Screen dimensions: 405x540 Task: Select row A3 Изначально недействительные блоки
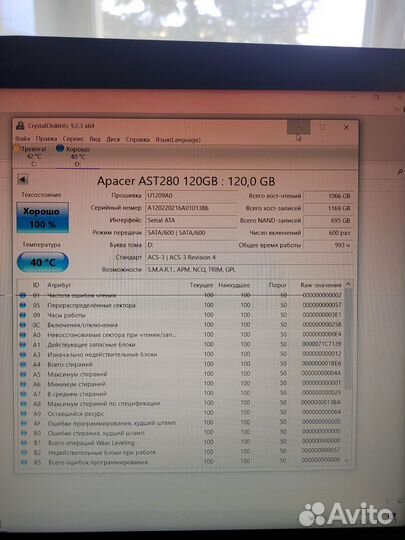[x=180, y=354]
